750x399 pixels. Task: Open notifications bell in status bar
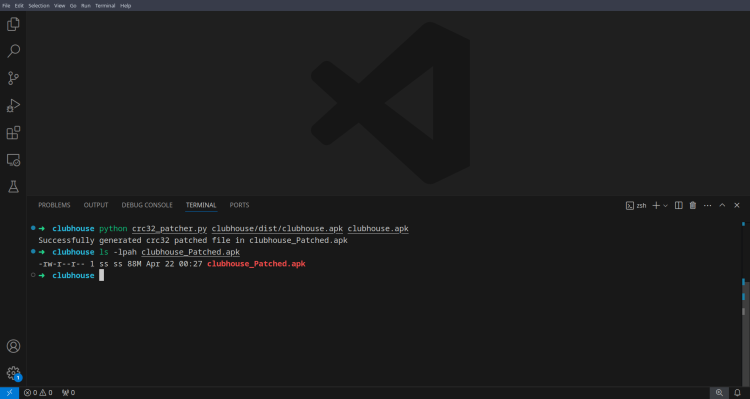pyautogui.click(x=737, y=393)
